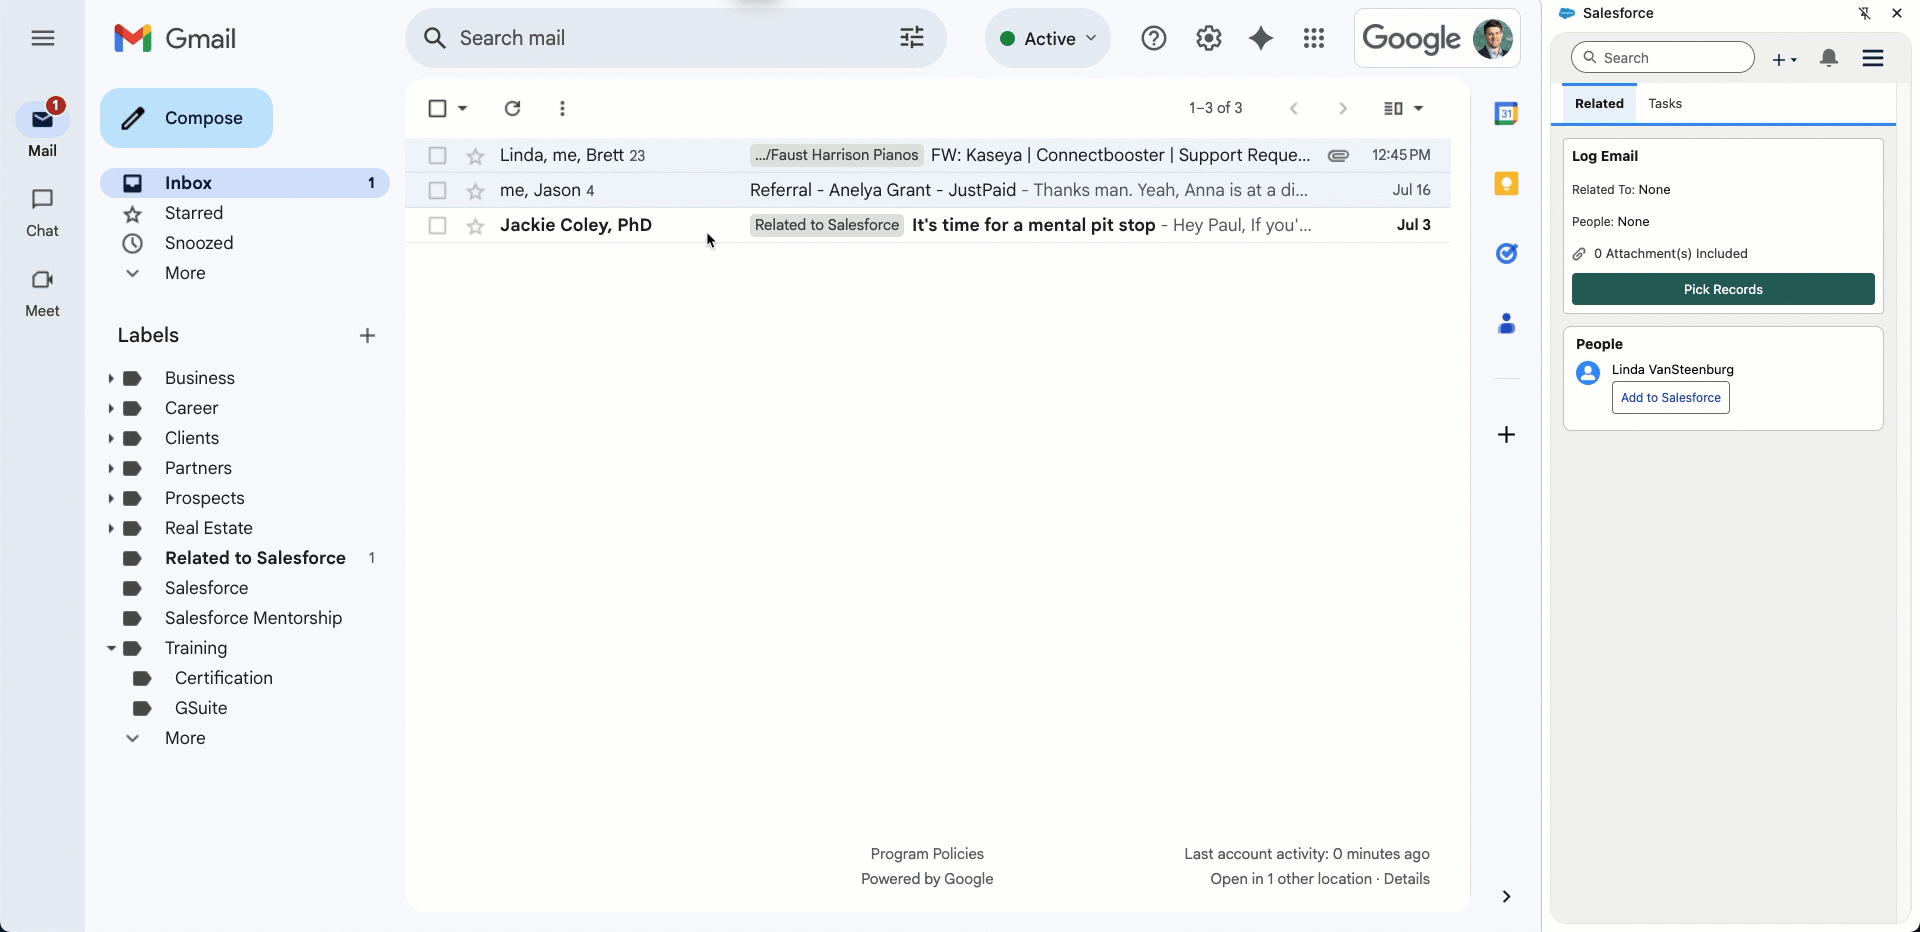
Task: Open the Gemini sparkle icon
Action: click(x=1261, y=38)
